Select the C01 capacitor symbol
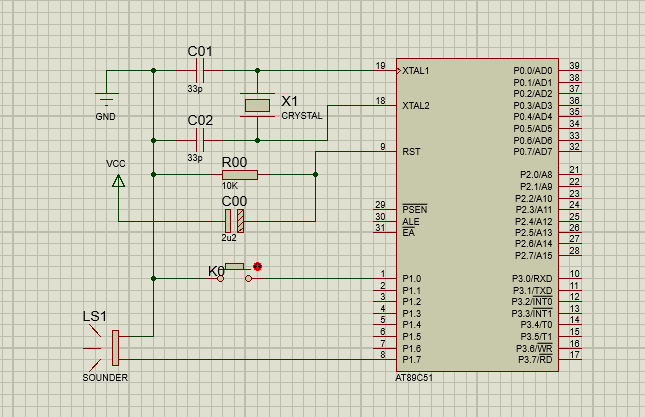The image size is (645, 417). [x=200, y=71]
